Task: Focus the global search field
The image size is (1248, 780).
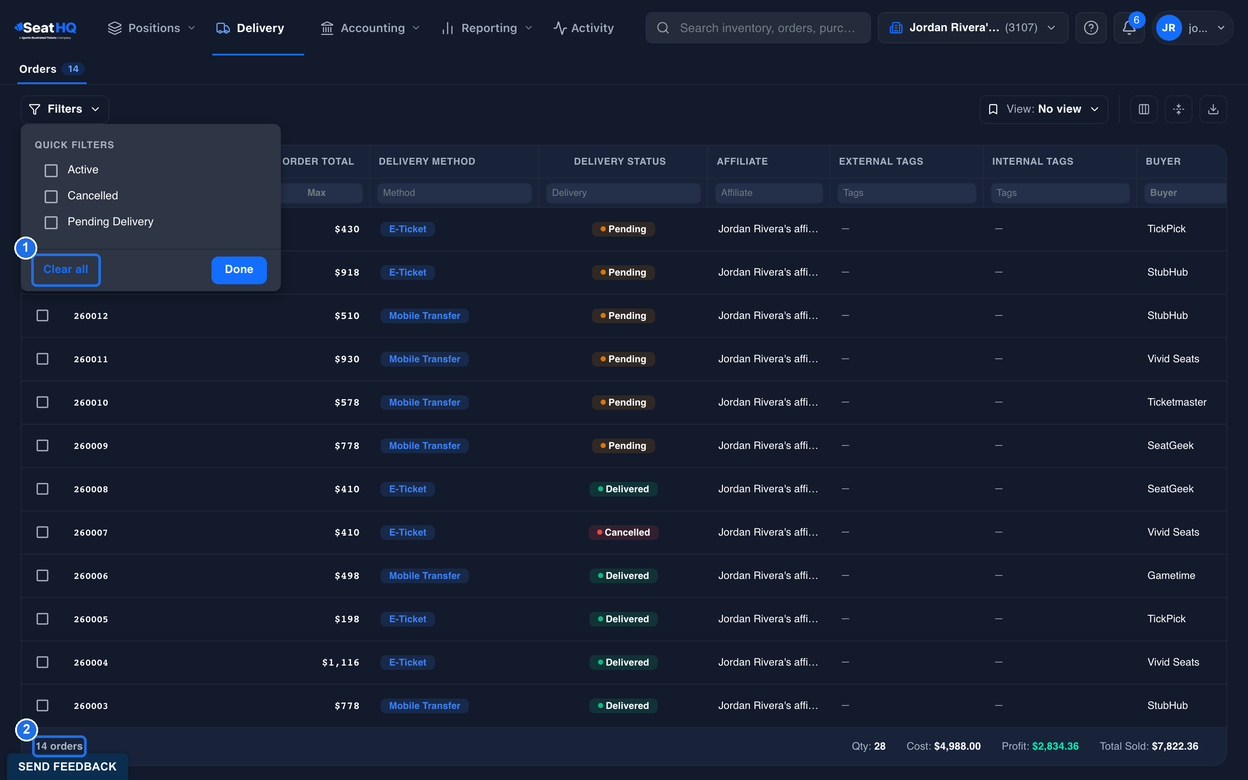Action: [x=758, y=28]
